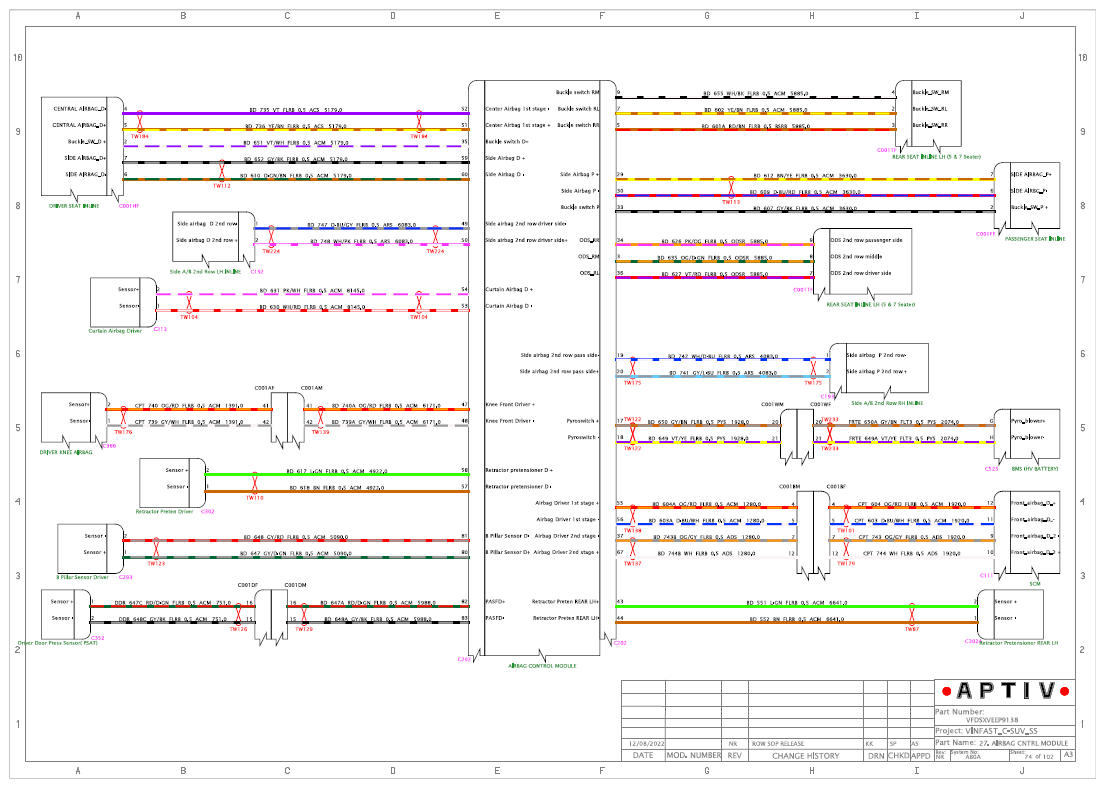Screen dimensions: 1105x788
Task: Select wire label BD 610 D-GN/BN
Action: click(294, 176)
